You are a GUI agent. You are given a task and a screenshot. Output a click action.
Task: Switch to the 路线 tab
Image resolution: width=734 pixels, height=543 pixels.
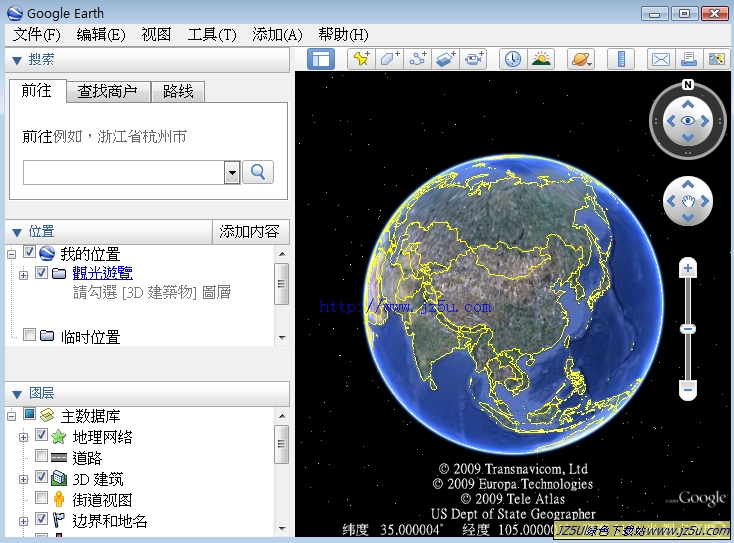(178, 91)
